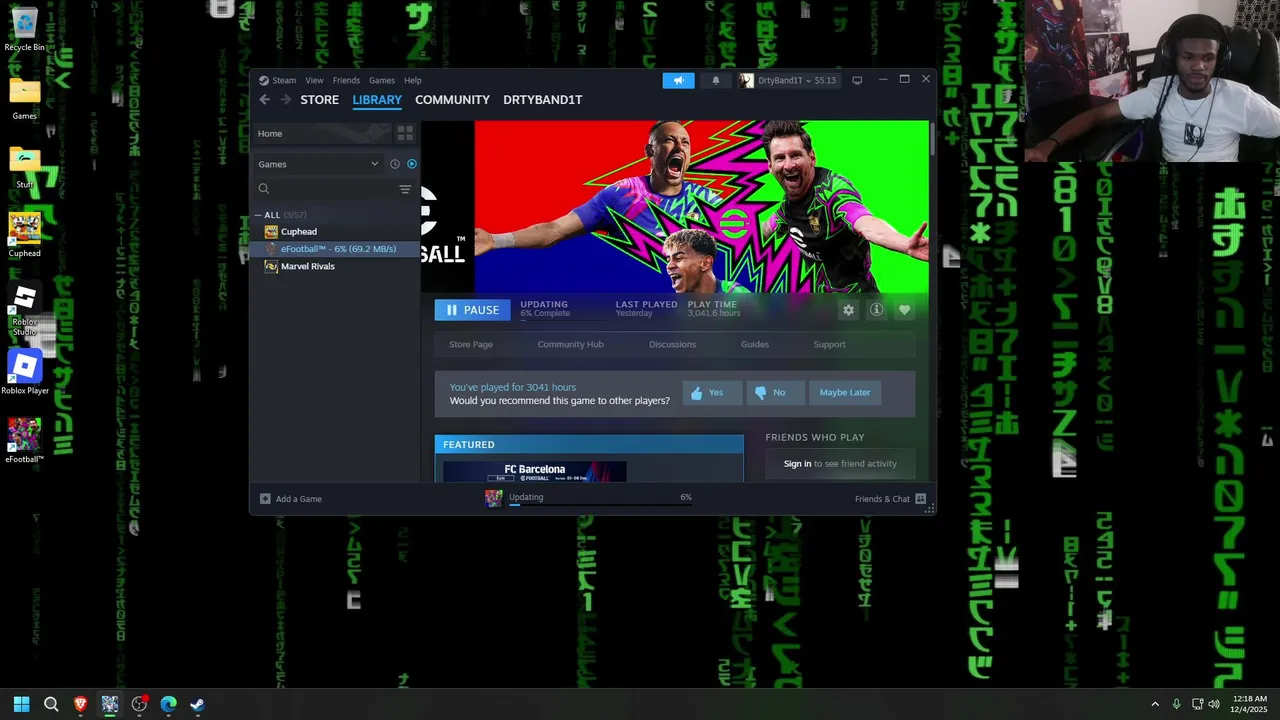Go to the LIBRARY section
This screenshot has width=1280, height=720.
377,100
